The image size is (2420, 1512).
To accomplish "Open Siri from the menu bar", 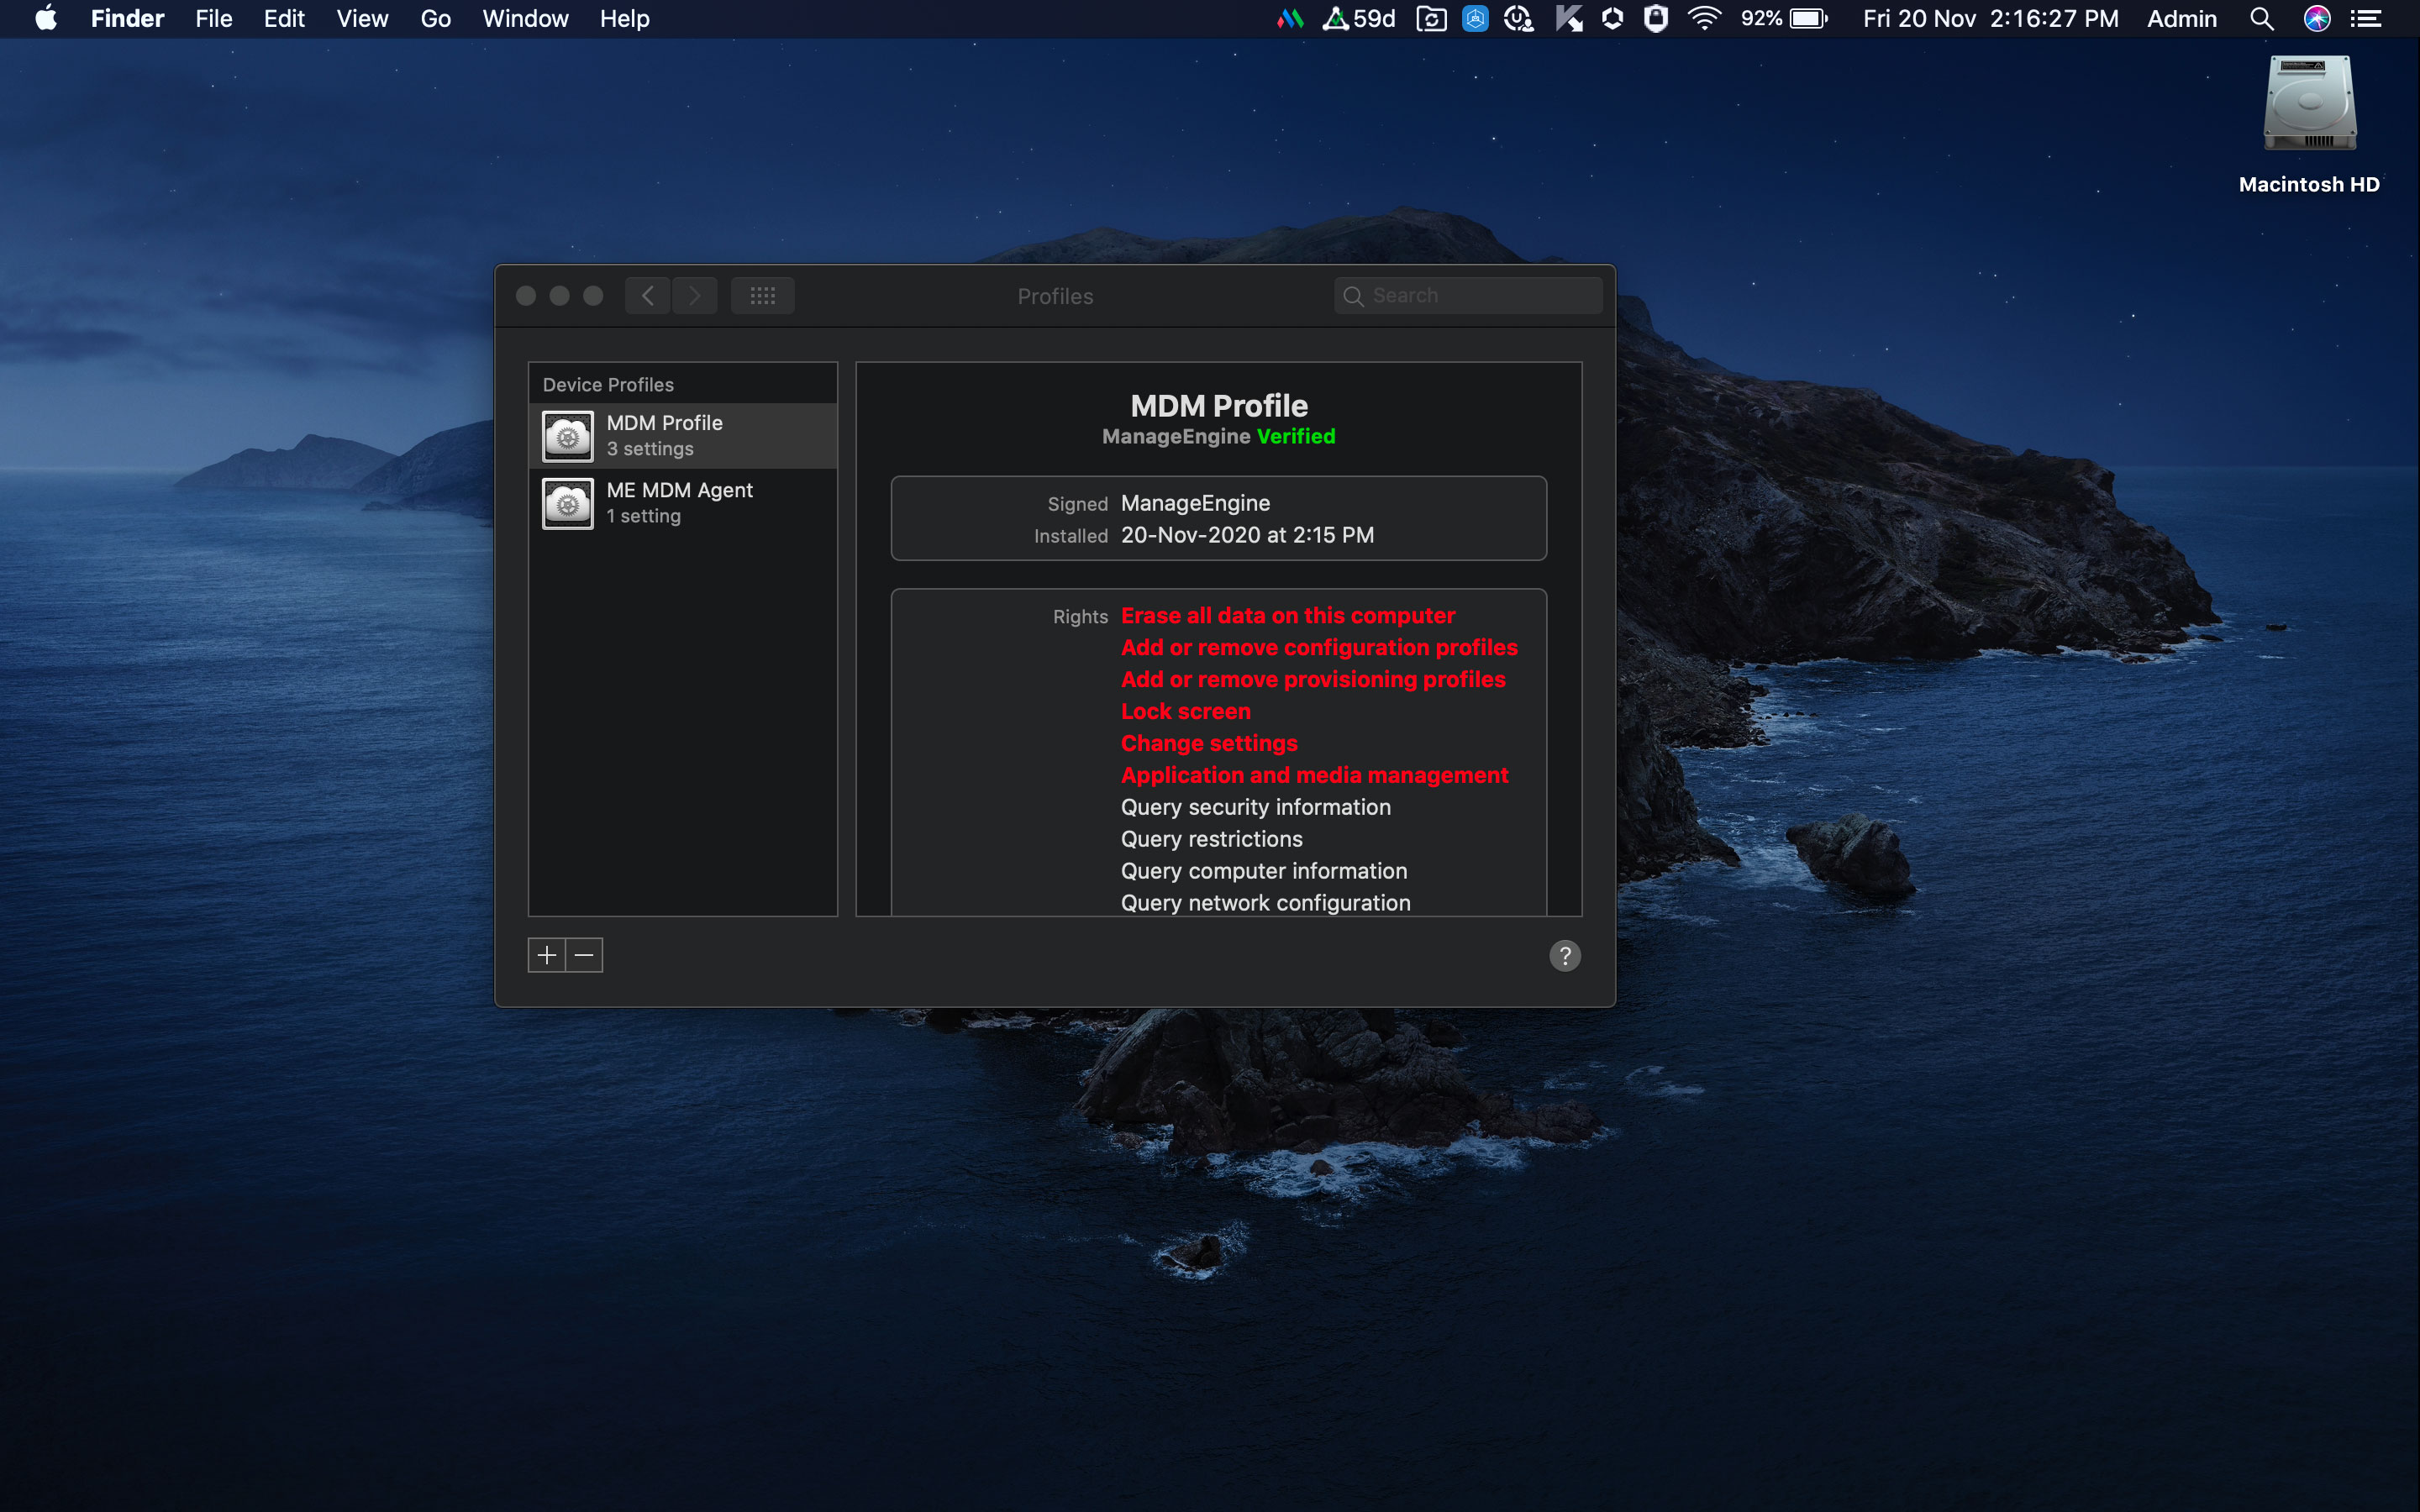I will (2316, 19).
